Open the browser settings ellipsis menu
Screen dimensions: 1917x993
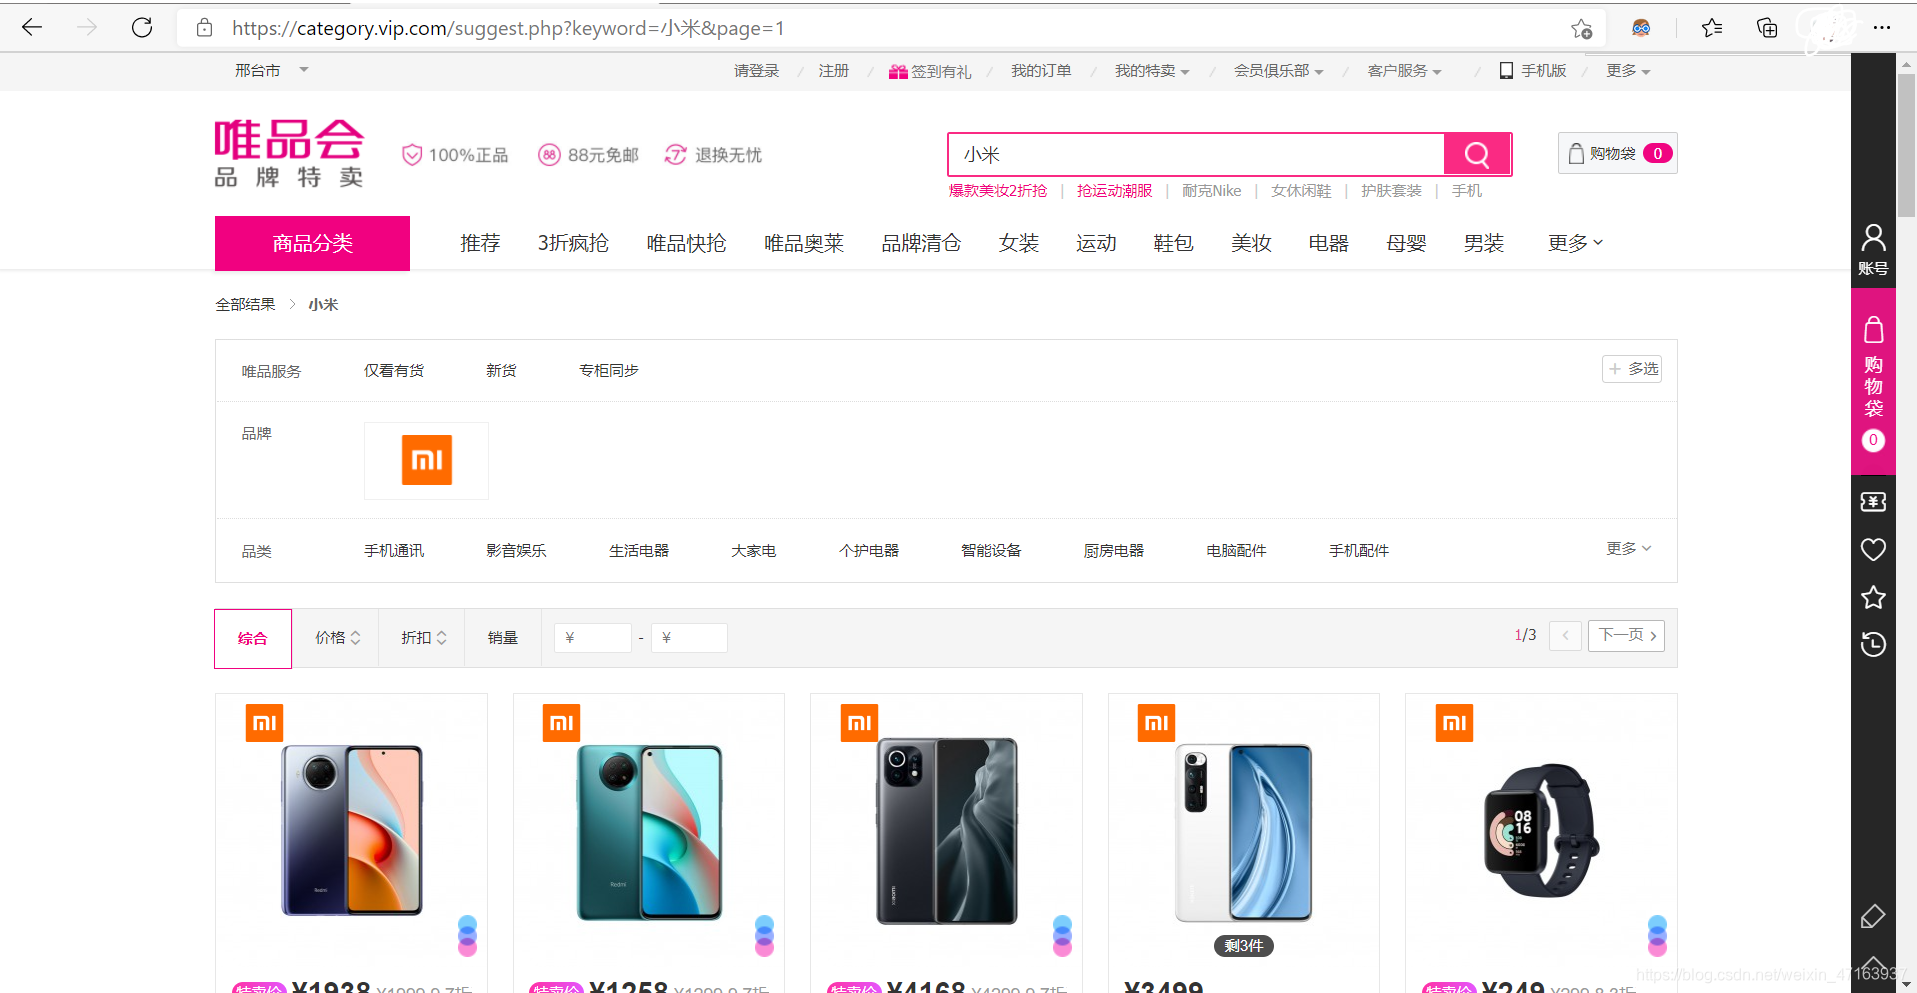(x=1882, y=28)
